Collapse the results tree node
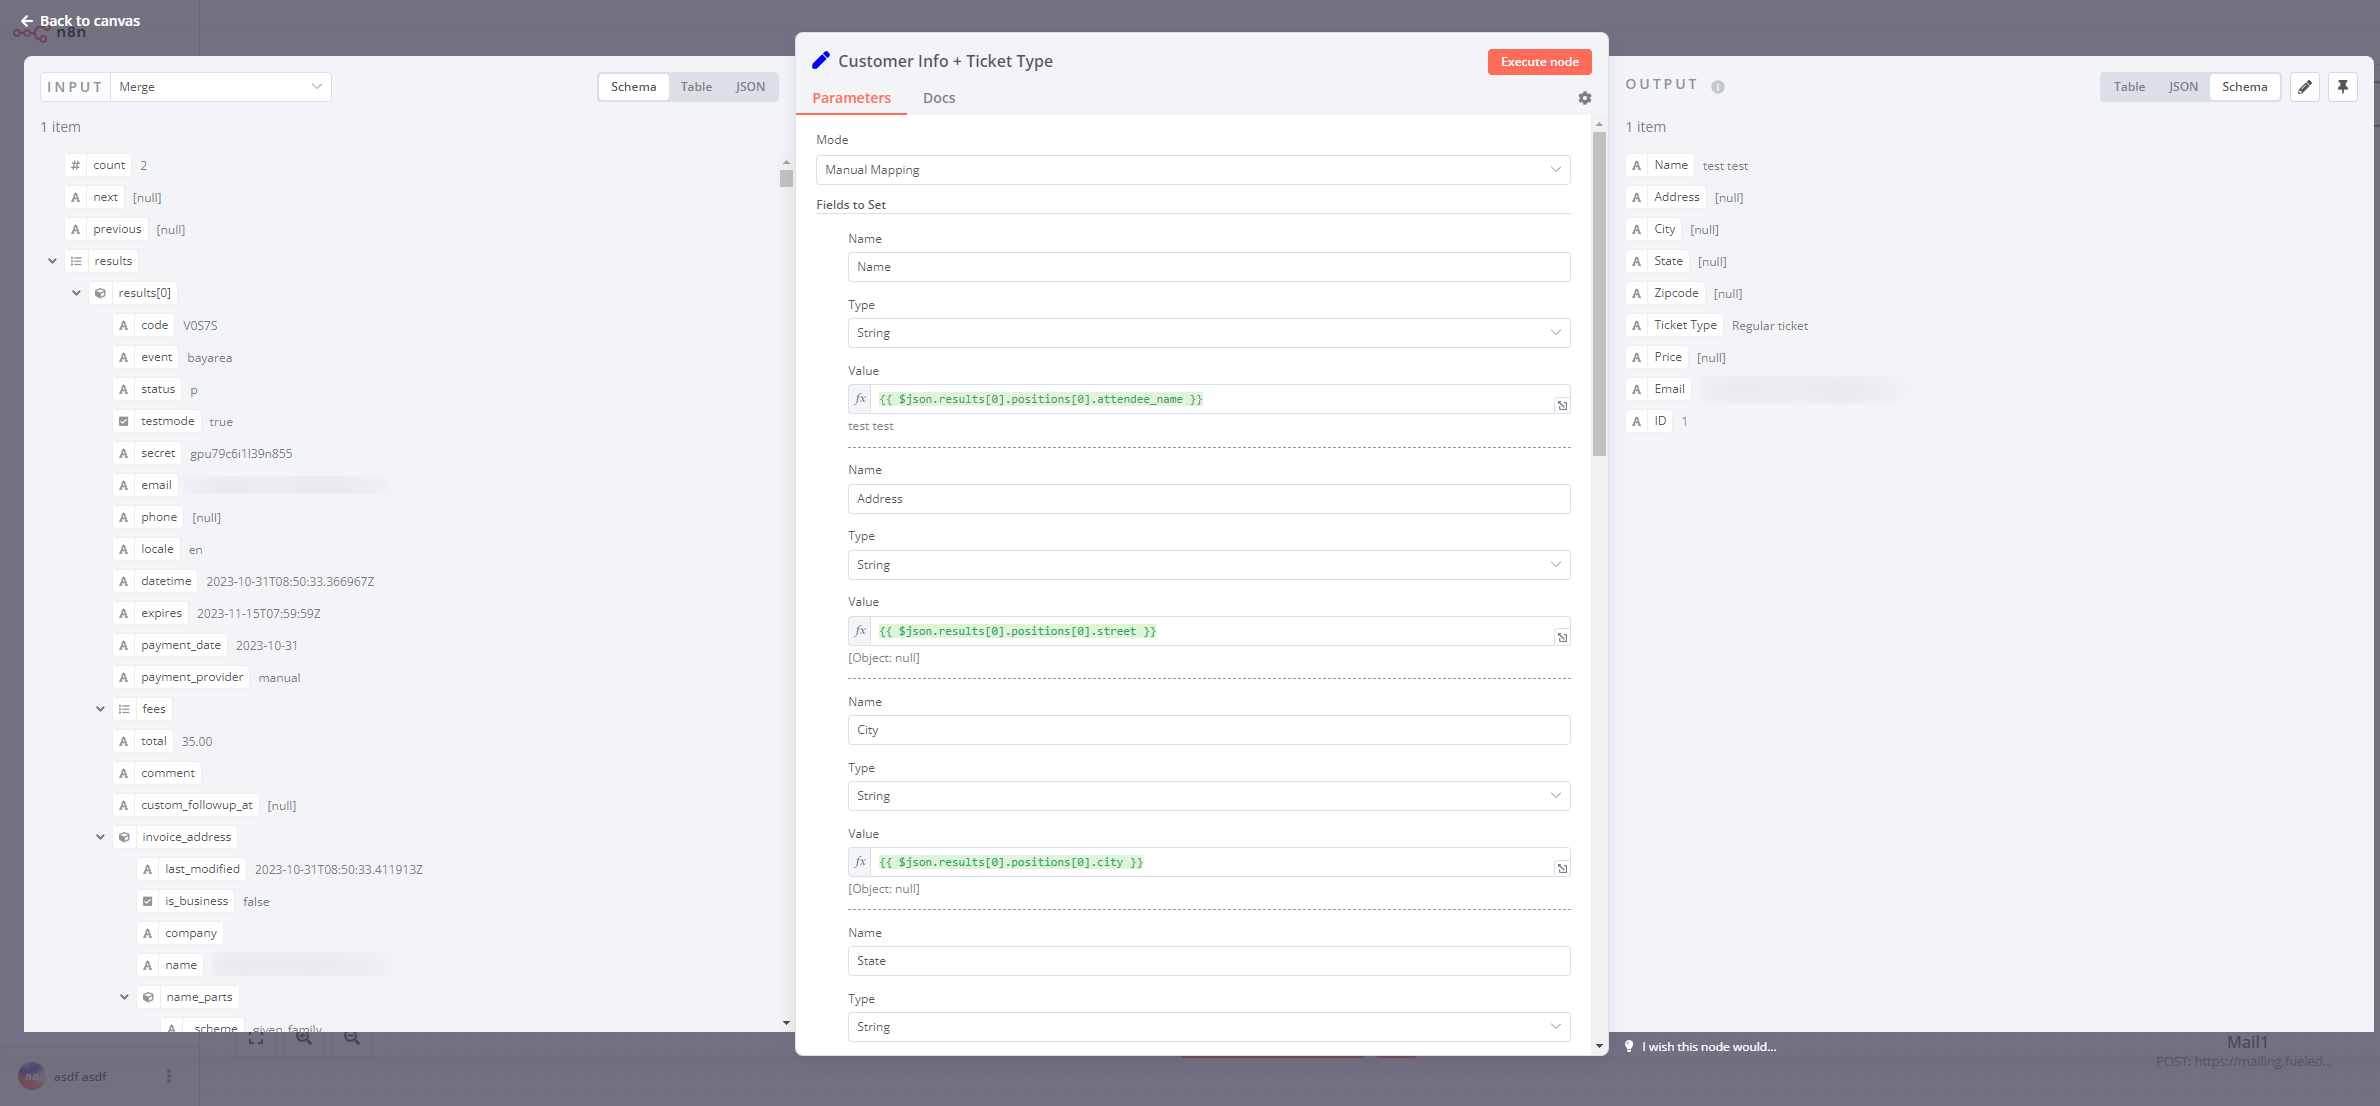 [52, 261]
